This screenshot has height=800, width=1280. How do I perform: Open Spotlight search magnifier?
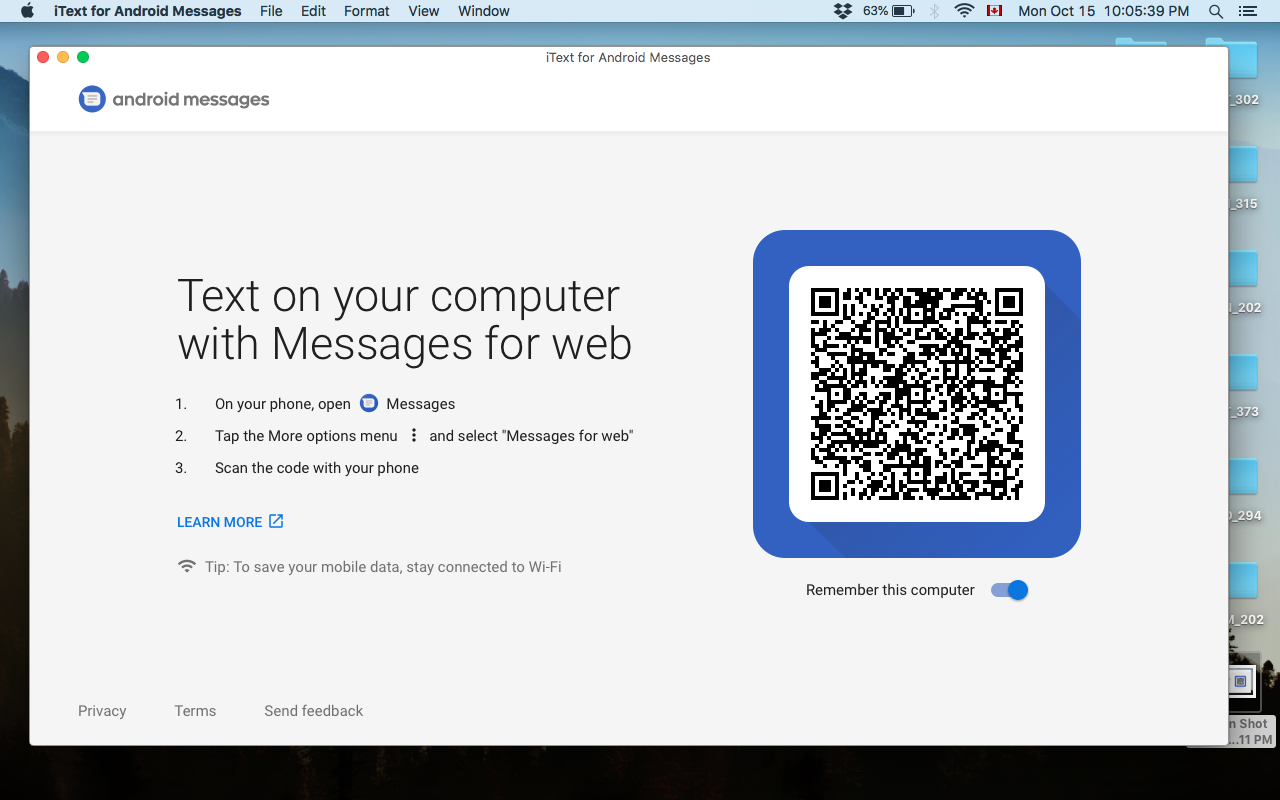pos(1216,11)
